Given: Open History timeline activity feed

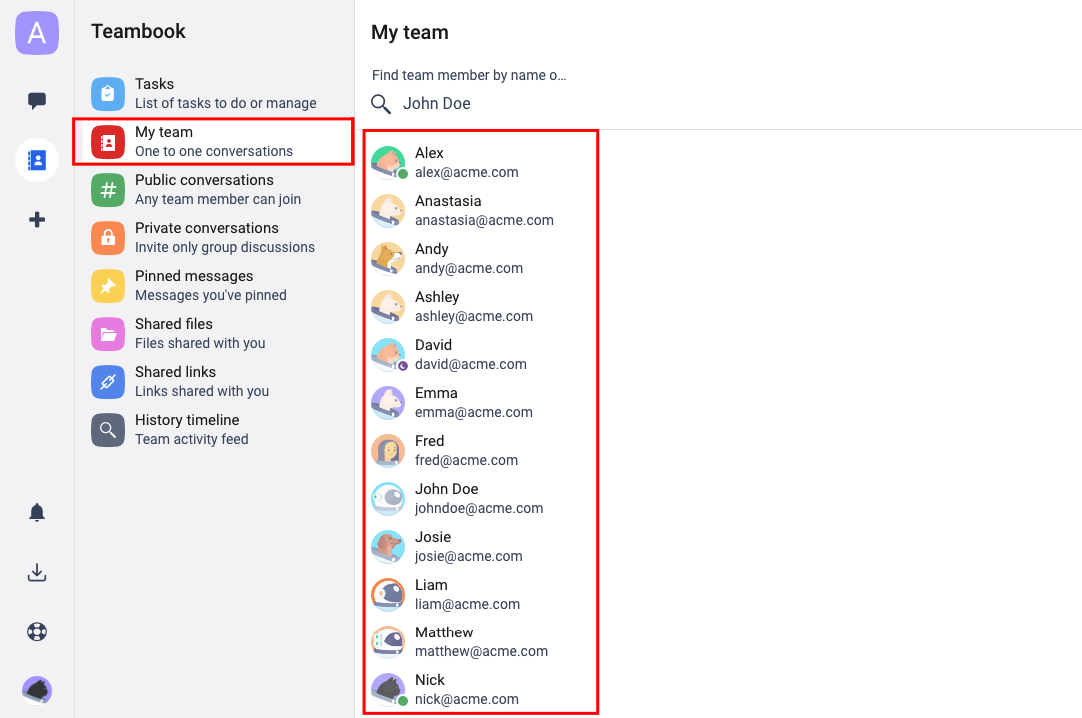Looking at the screenshot, I should (214, 430).
